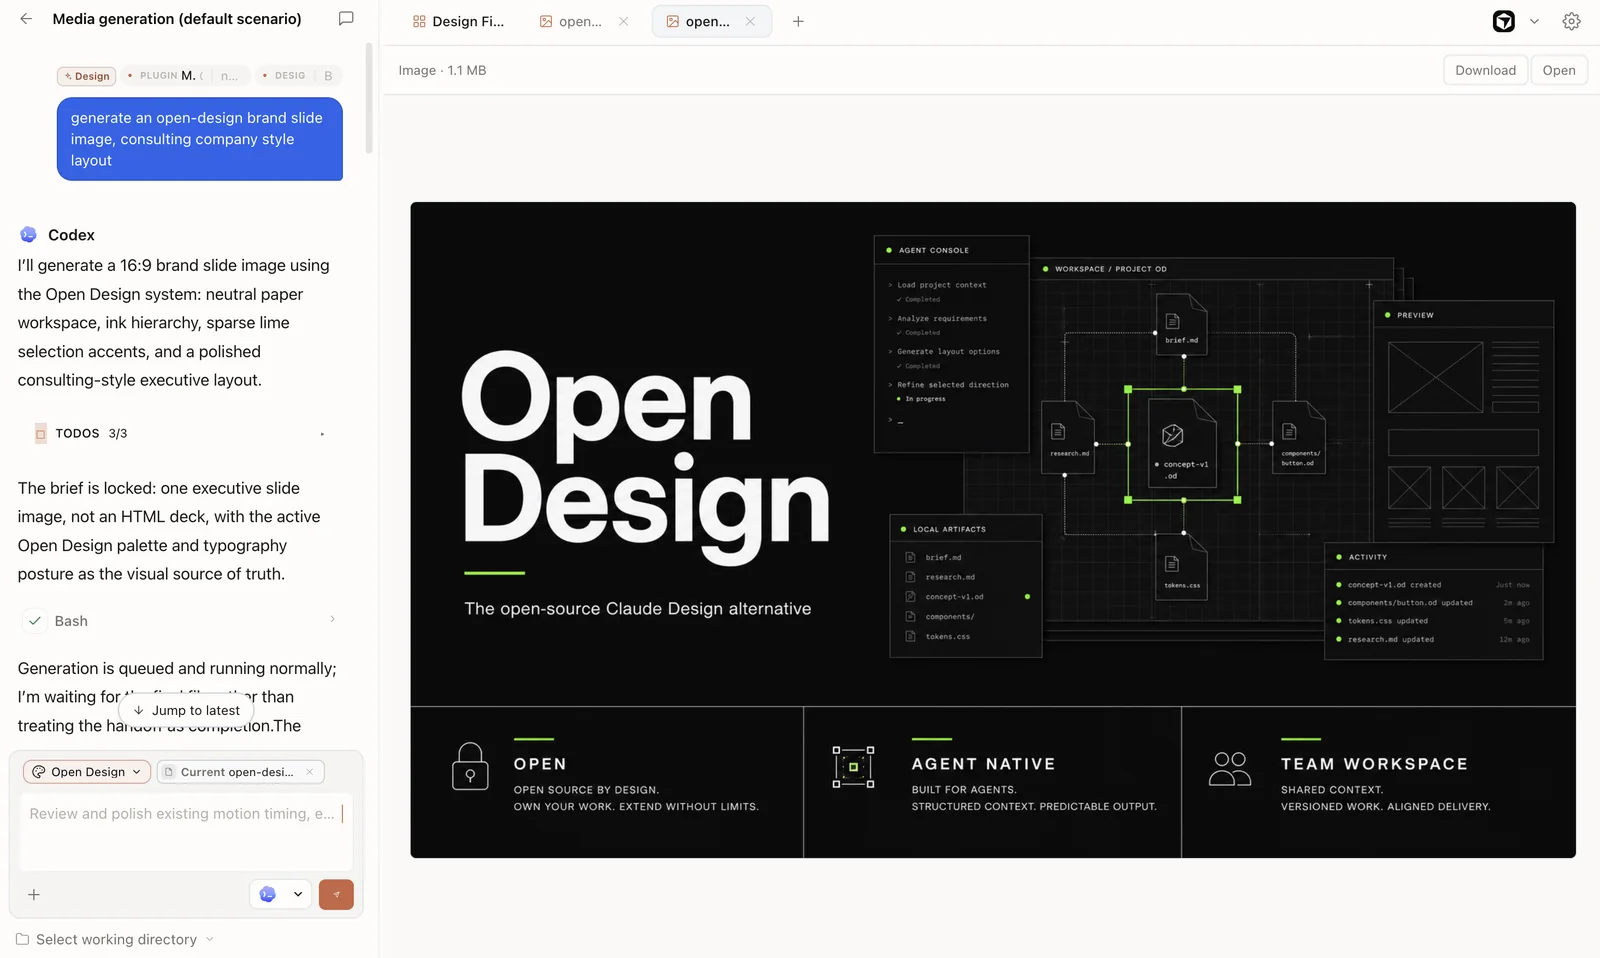Expand the Bash tool call row

(180, 621)
